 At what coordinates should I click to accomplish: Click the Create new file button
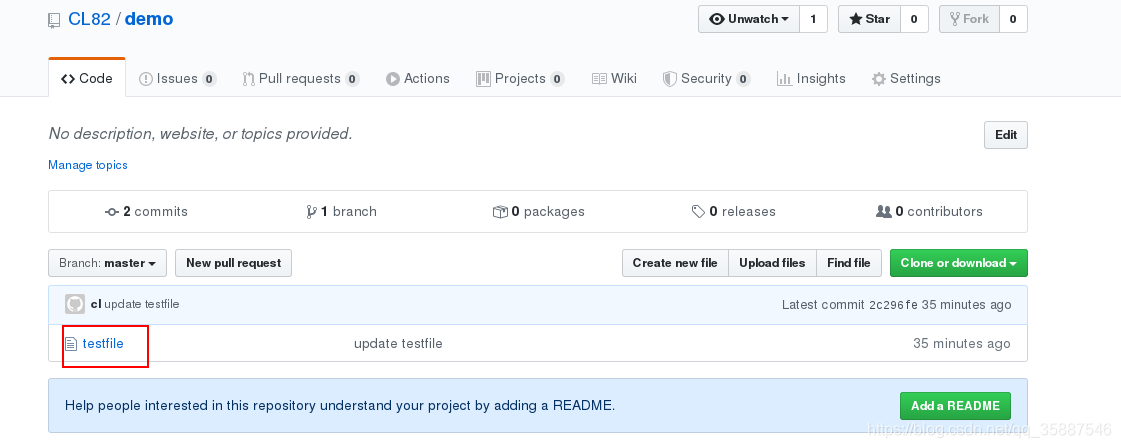pyautogui.click(x=675, y=263)
